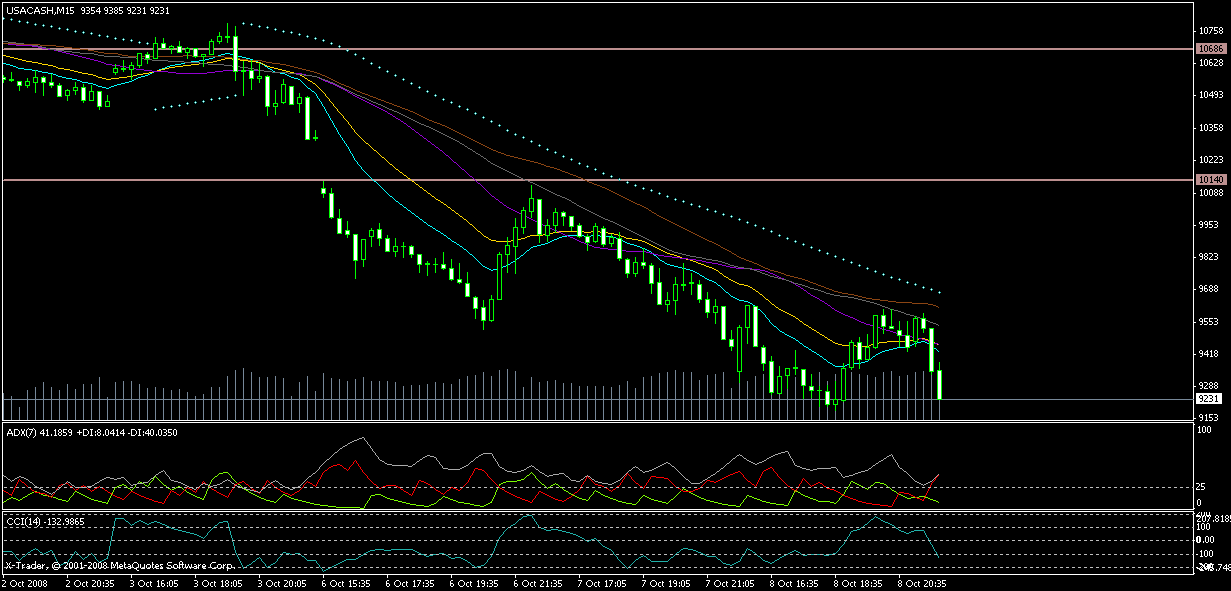
Task: Click the 6 Oct 19:35 time label
Action: tap(473, 582)
